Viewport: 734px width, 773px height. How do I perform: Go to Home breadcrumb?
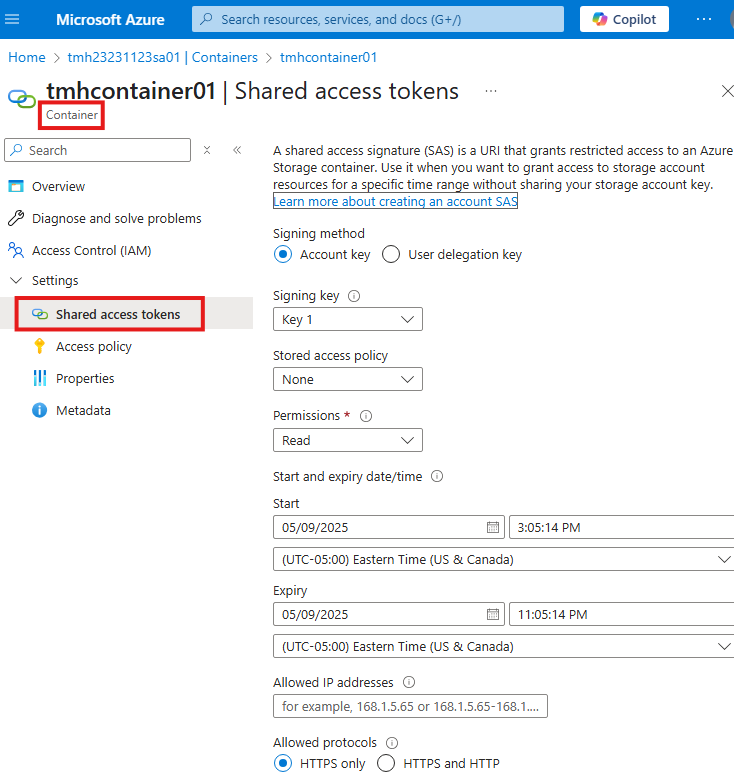(27, 57)
